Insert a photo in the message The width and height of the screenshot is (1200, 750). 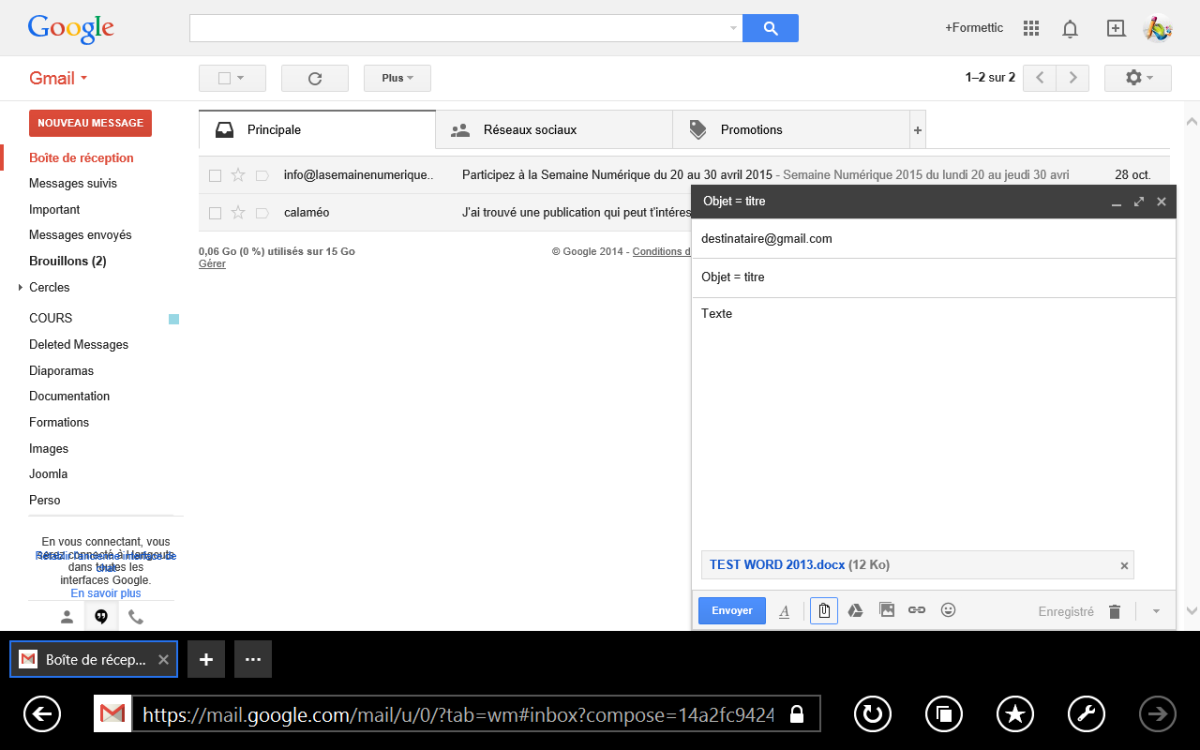(886, 610)
